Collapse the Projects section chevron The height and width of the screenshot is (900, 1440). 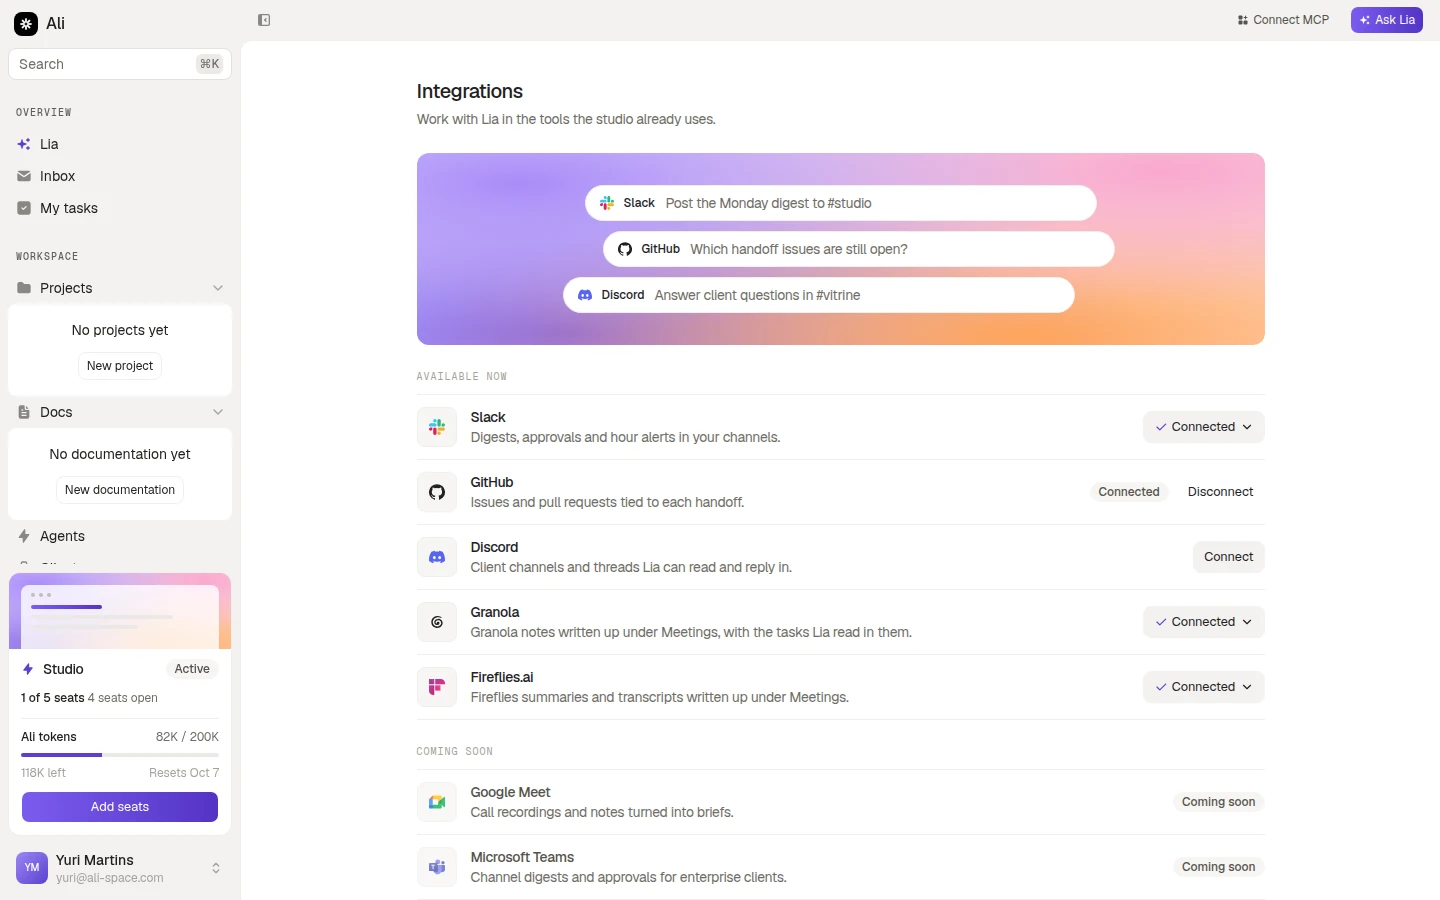pyautogui.click(x=218, y=288)
